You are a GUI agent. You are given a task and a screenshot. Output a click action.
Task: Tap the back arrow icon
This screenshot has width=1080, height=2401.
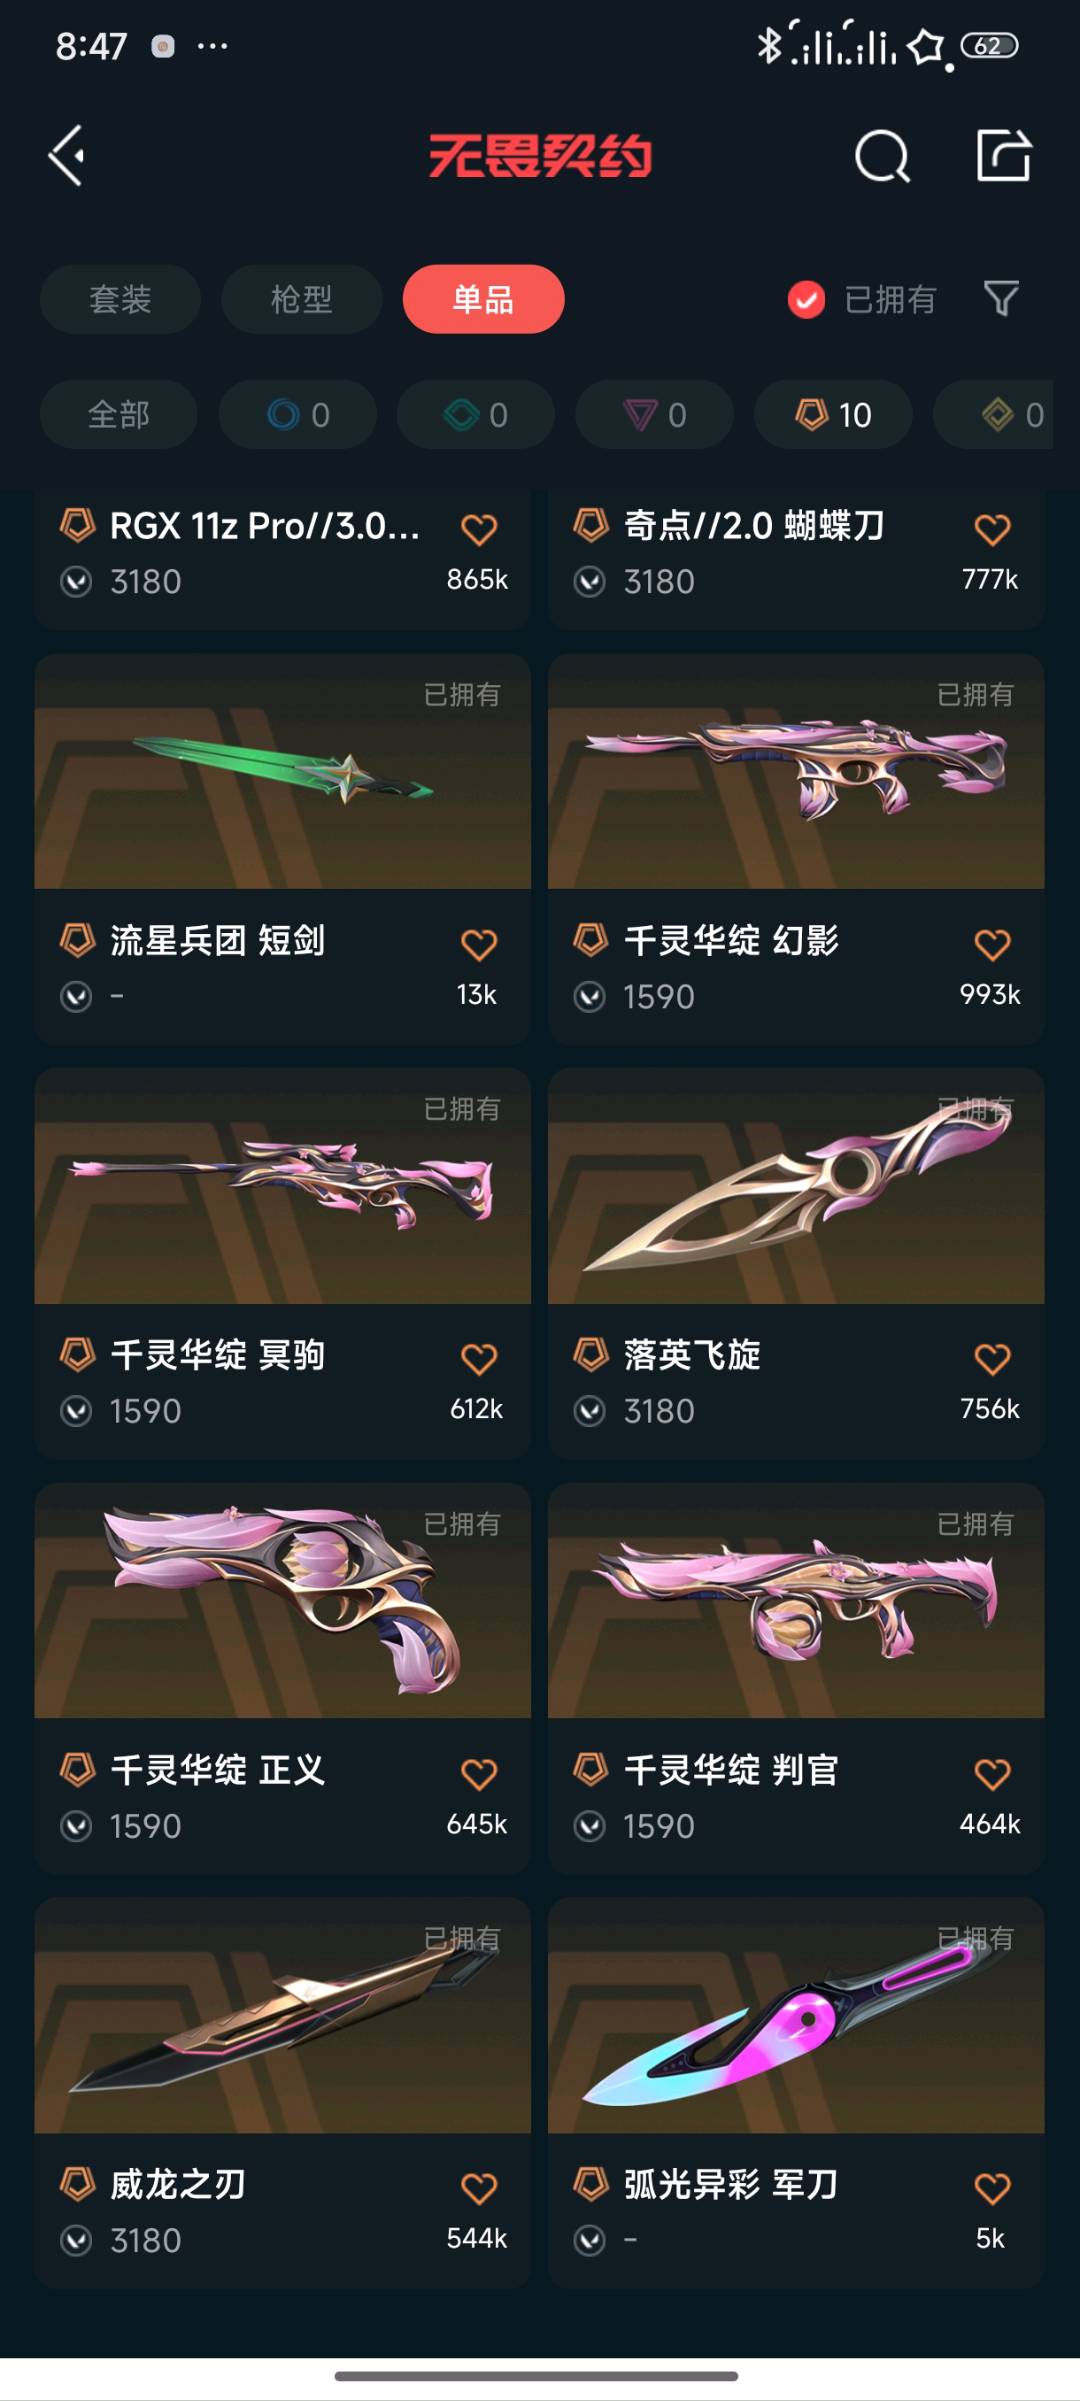(x=67, y=156)
